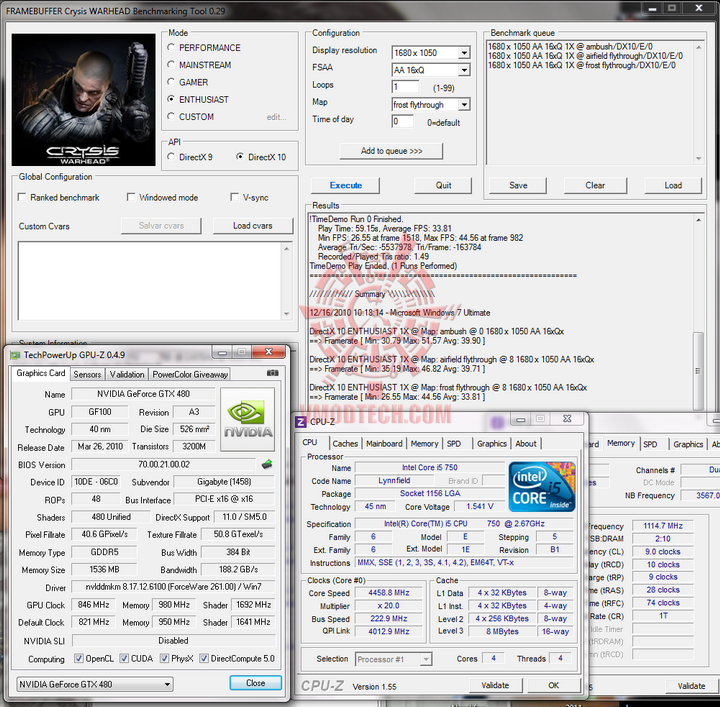Image resolution: width=720 pixels, height=707 pixels.
Task: Open Graphics tab in background CPU-Z window
Action: coord(688,444)
